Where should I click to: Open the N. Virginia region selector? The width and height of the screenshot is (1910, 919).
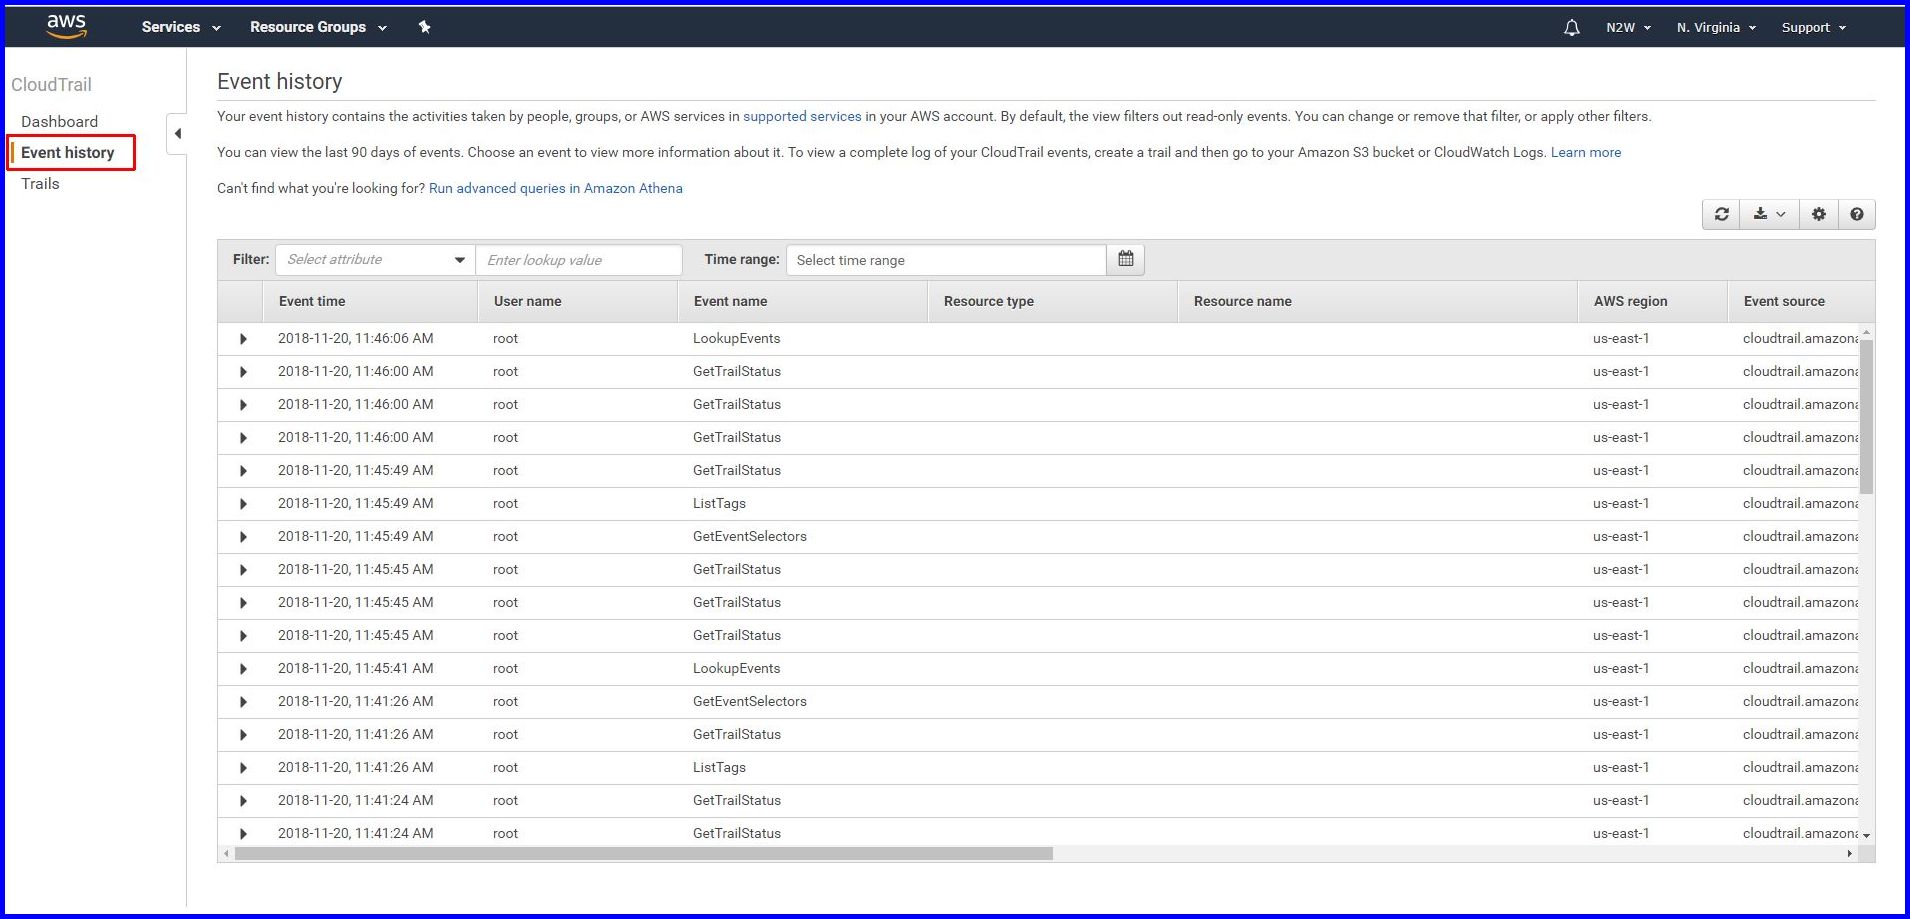click(1716, 28)
